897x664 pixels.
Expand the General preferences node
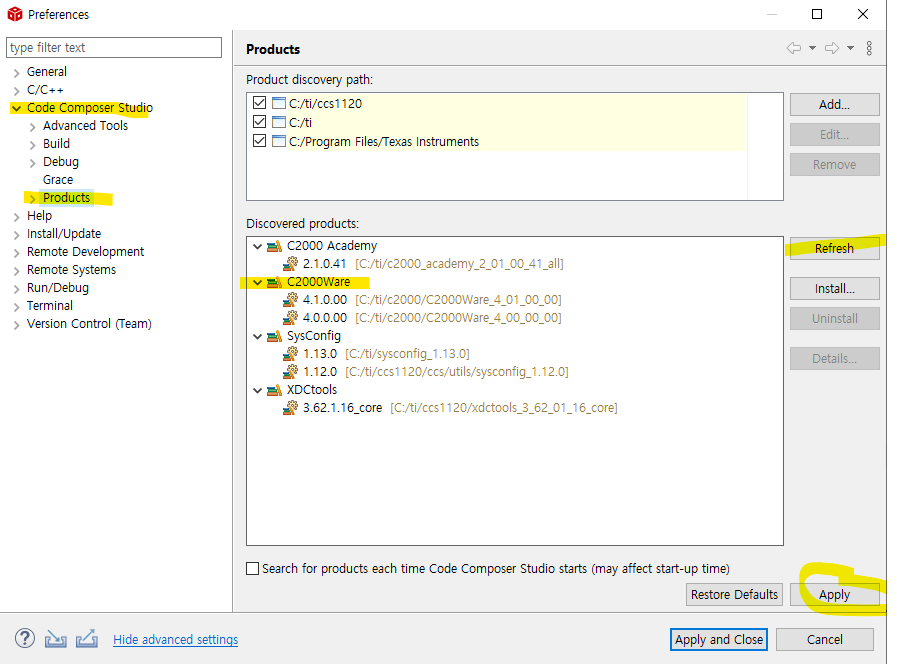point(16,73)
